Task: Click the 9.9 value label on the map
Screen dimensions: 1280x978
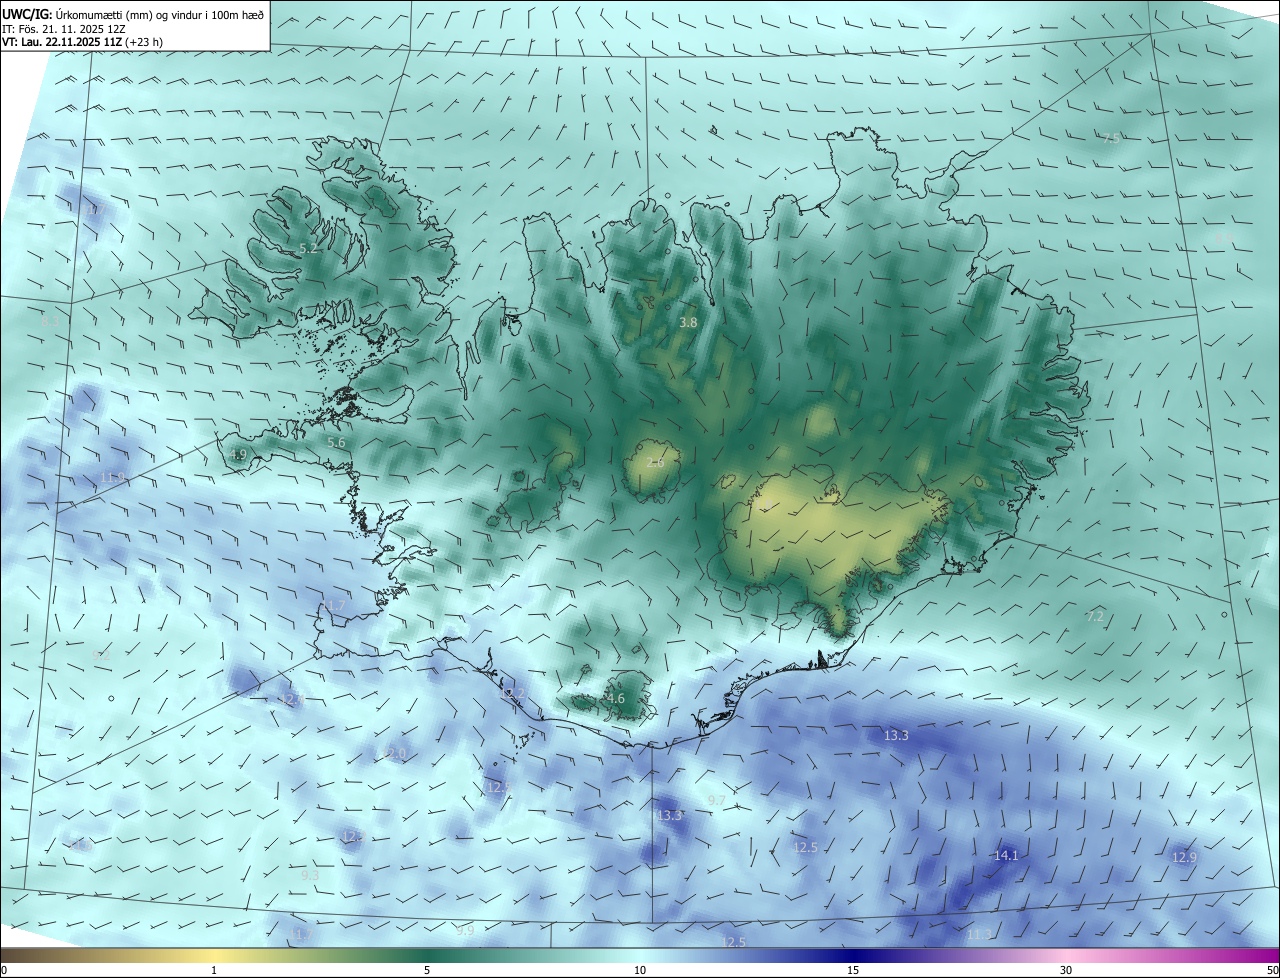Action: 465,930
